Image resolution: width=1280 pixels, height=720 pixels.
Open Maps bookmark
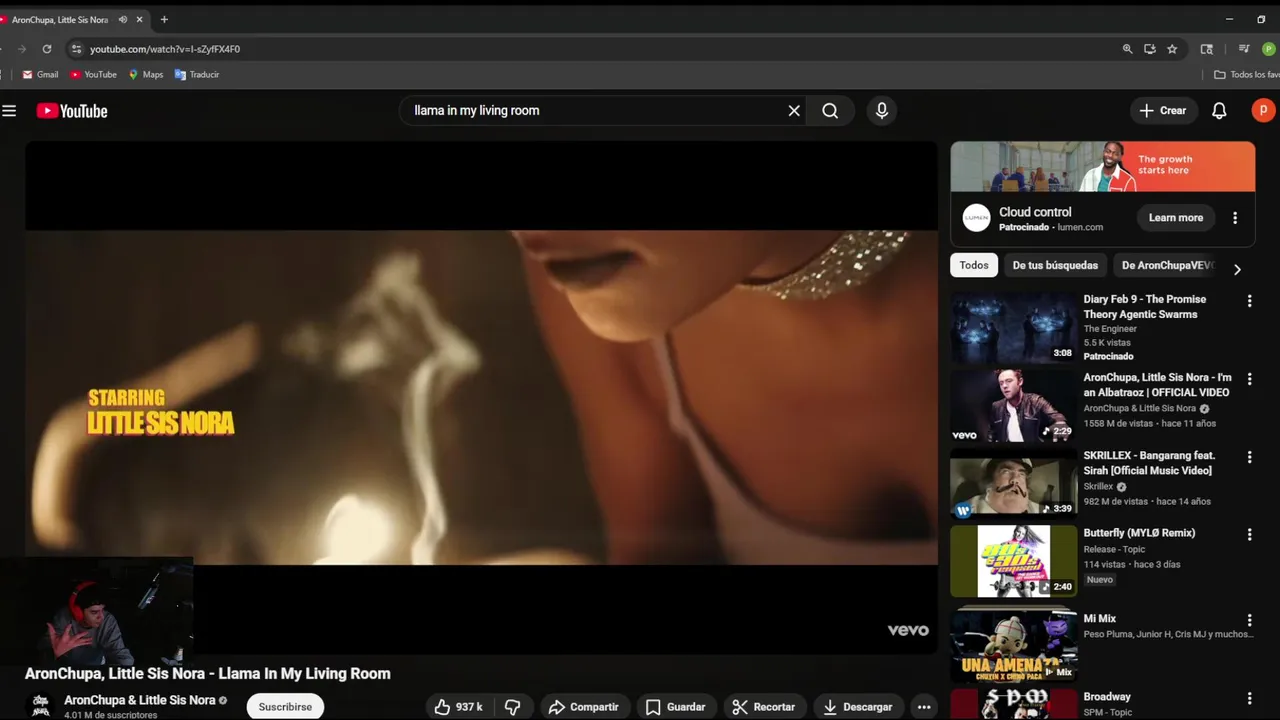tap(145, 75)
